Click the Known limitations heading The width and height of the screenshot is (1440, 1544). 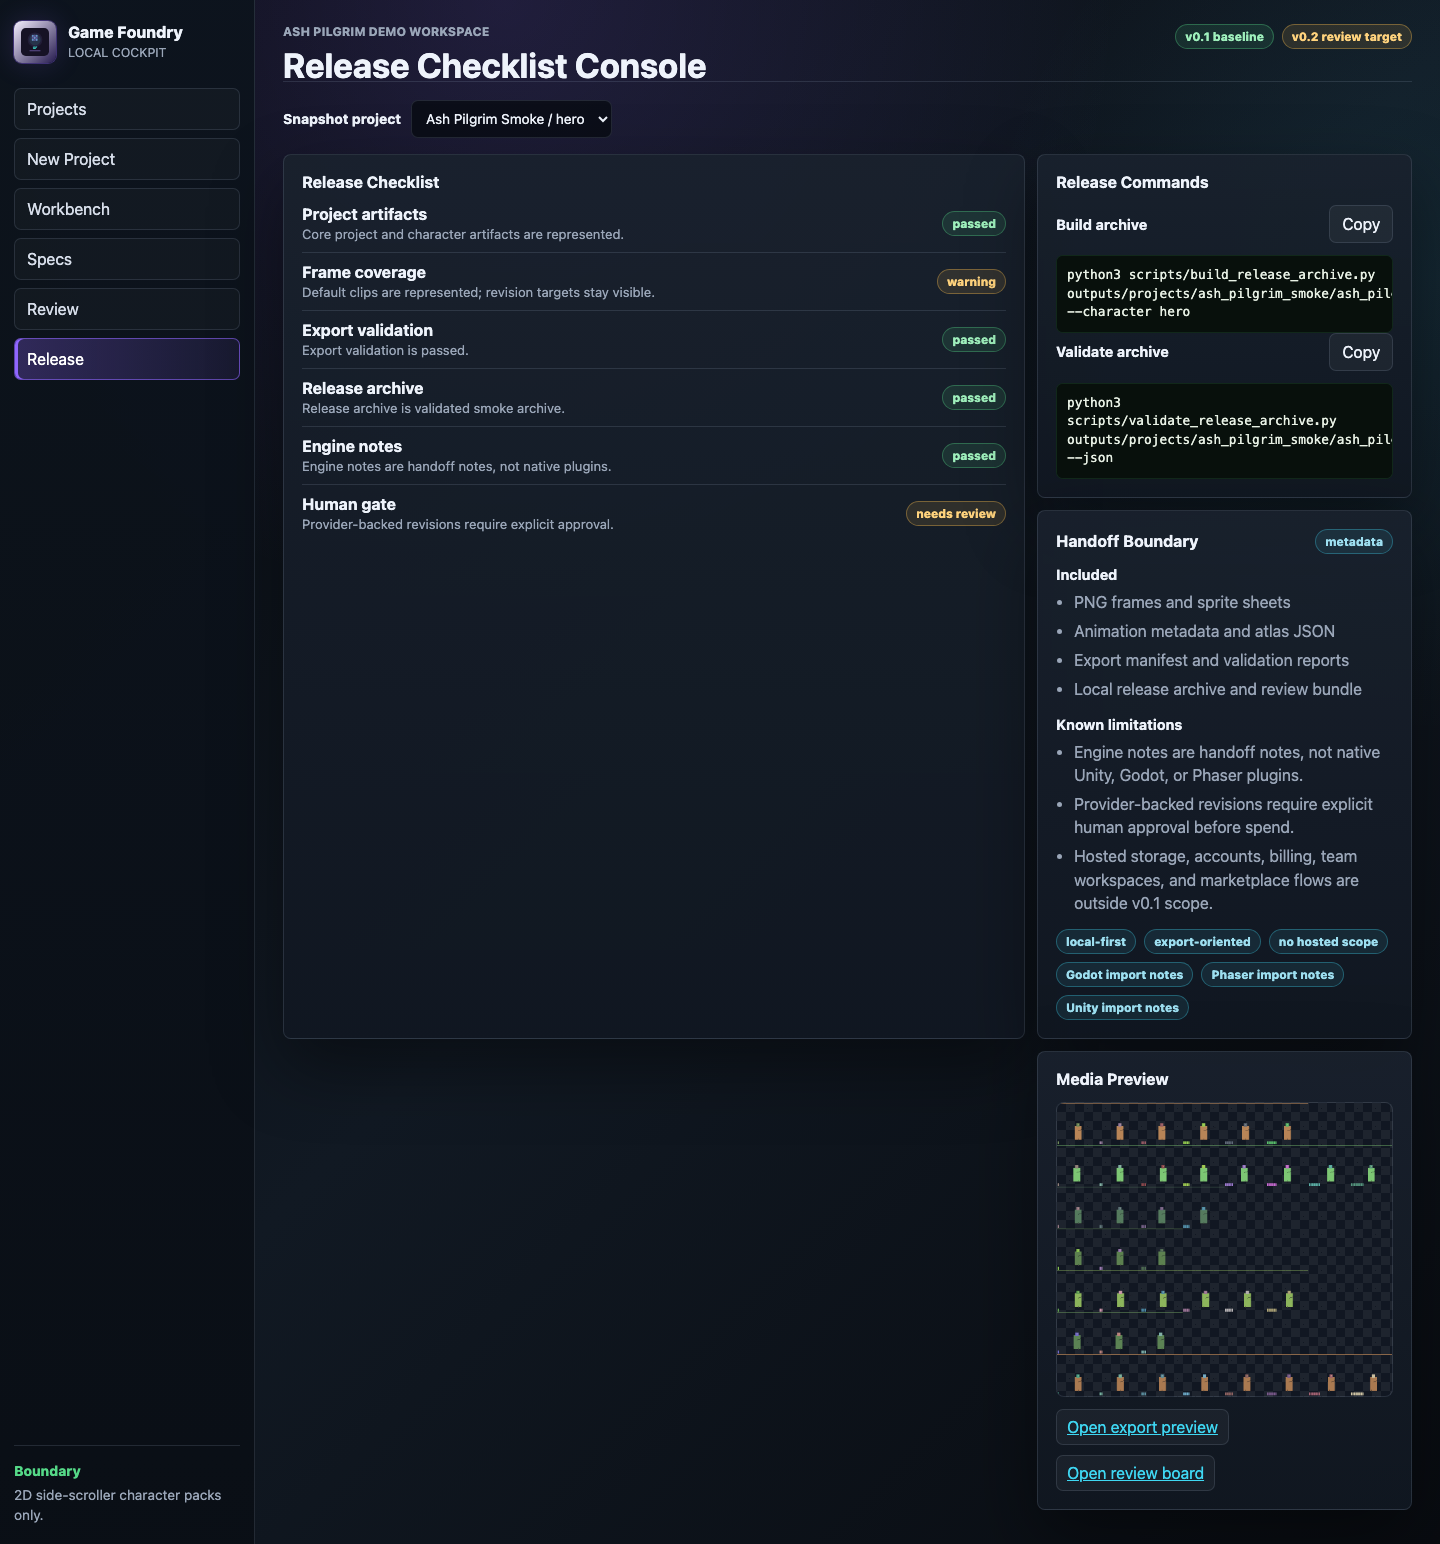pos(1119,725)
